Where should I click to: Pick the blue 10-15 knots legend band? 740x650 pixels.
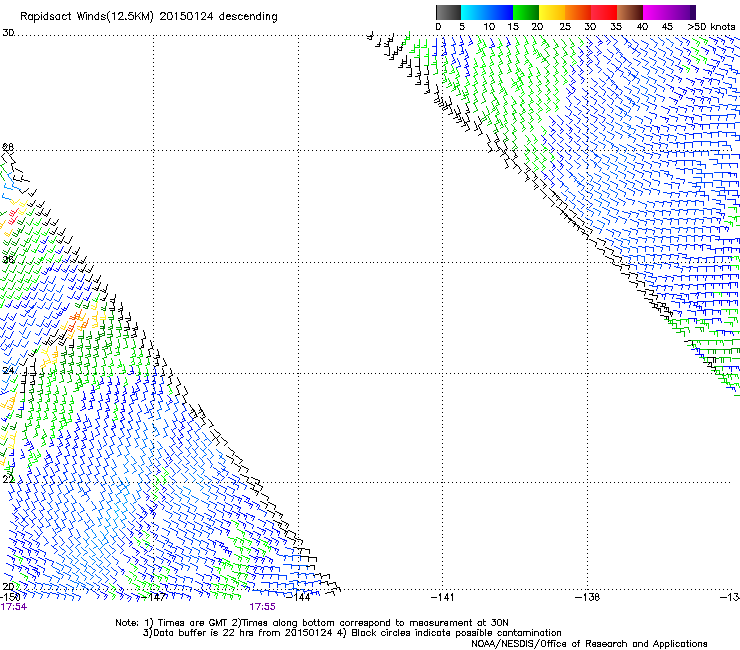(500, 12)
